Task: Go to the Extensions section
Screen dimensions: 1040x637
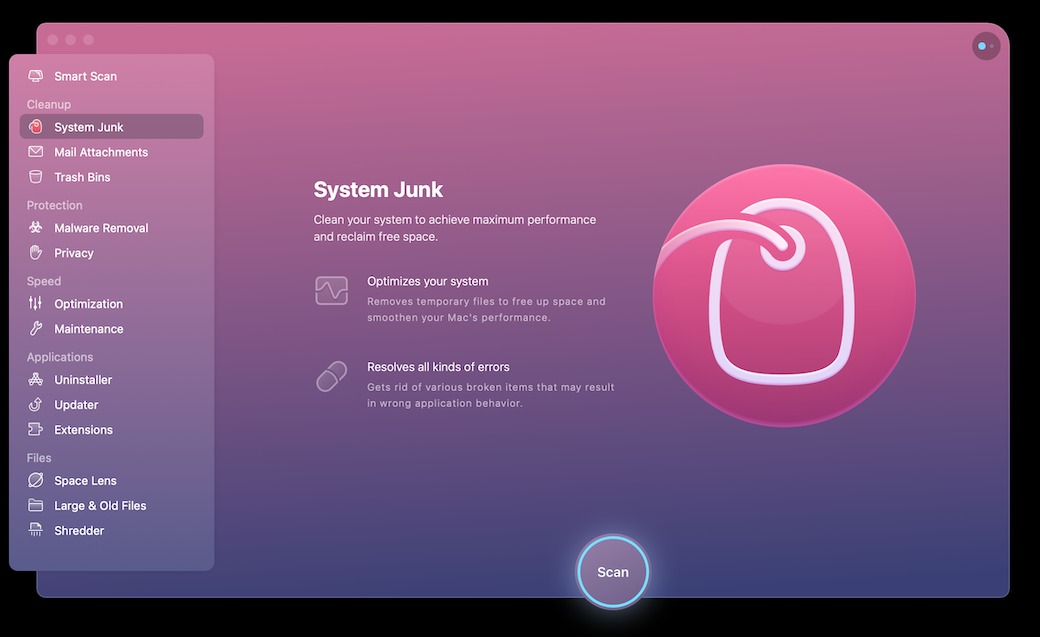Action: pos(83,430)
